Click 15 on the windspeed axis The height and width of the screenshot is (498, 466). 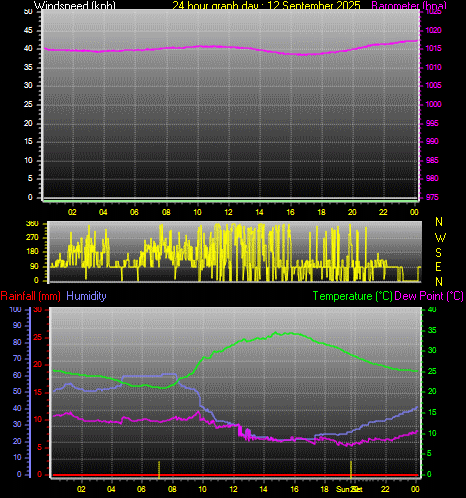[28, 141]
